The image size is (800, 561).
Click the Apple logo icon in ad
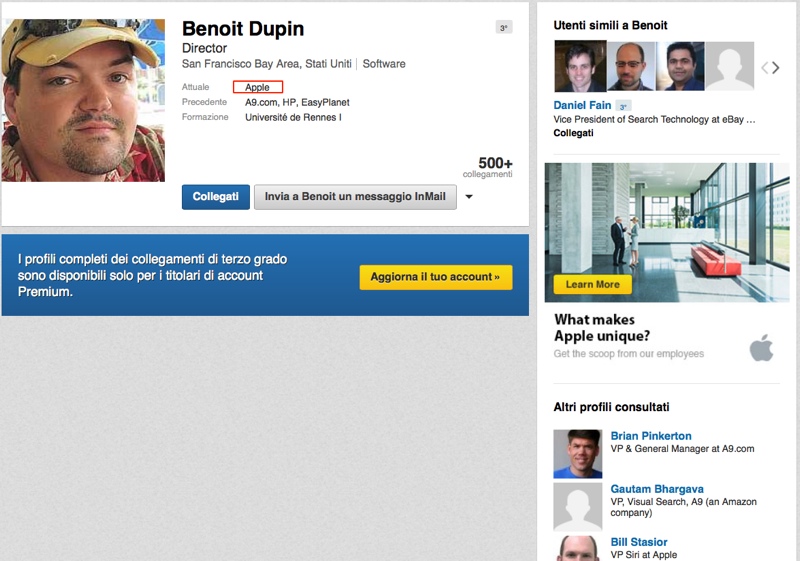point(762,348)
